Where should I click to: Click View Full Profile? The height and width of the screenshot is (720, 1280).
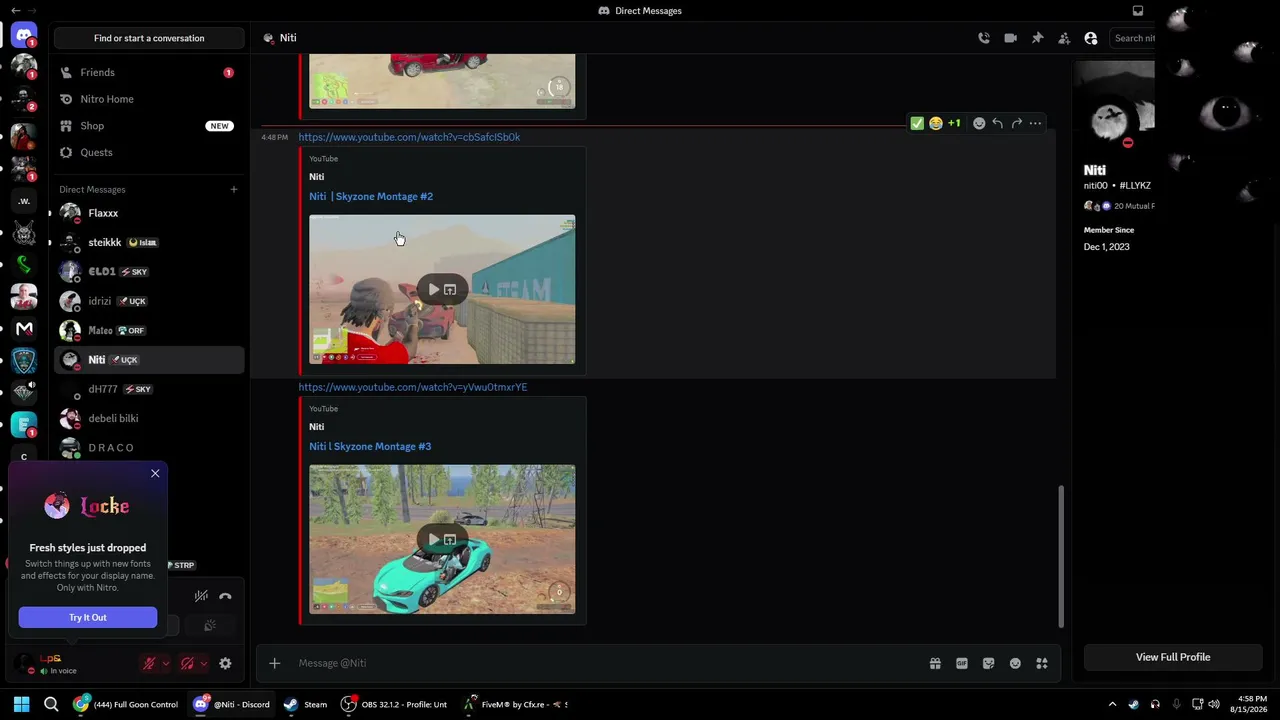tap(1173, 657)
